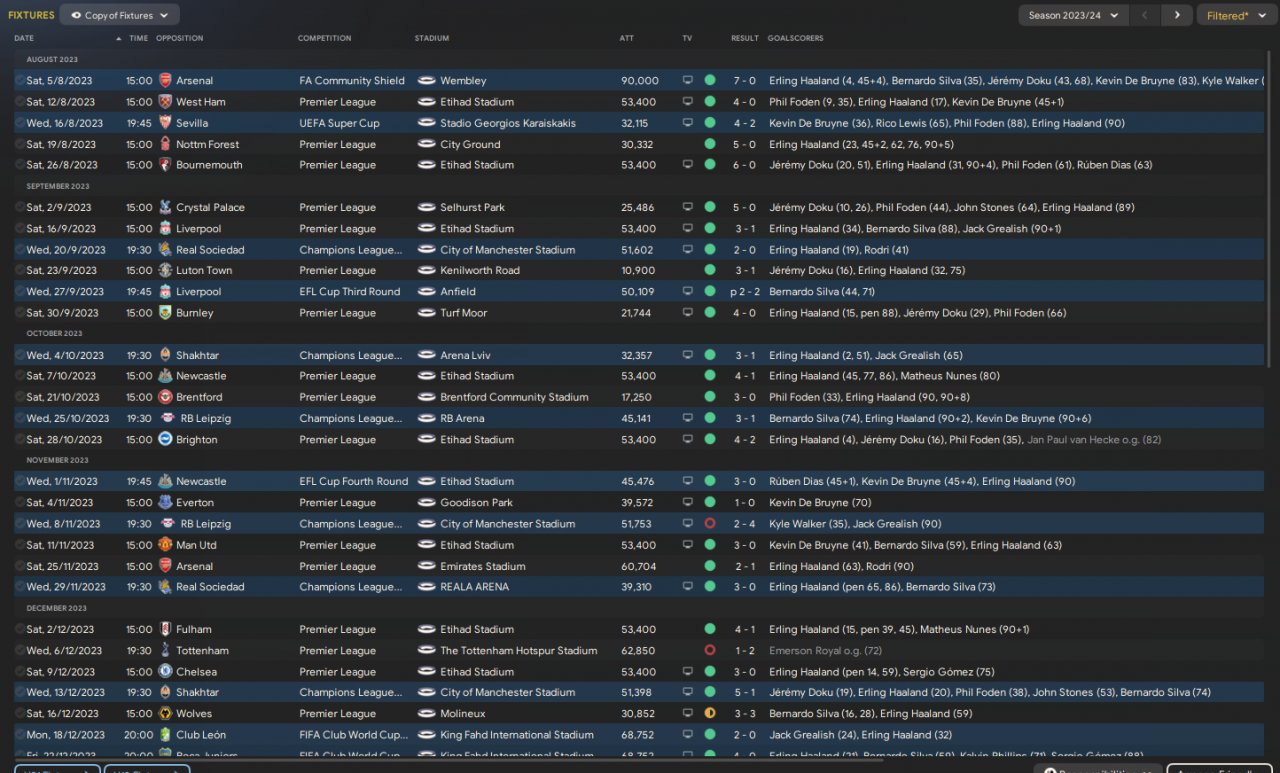Screen dimensions: 1280x773
Task: Click the Luton Town opposition name
Action: 204,271
